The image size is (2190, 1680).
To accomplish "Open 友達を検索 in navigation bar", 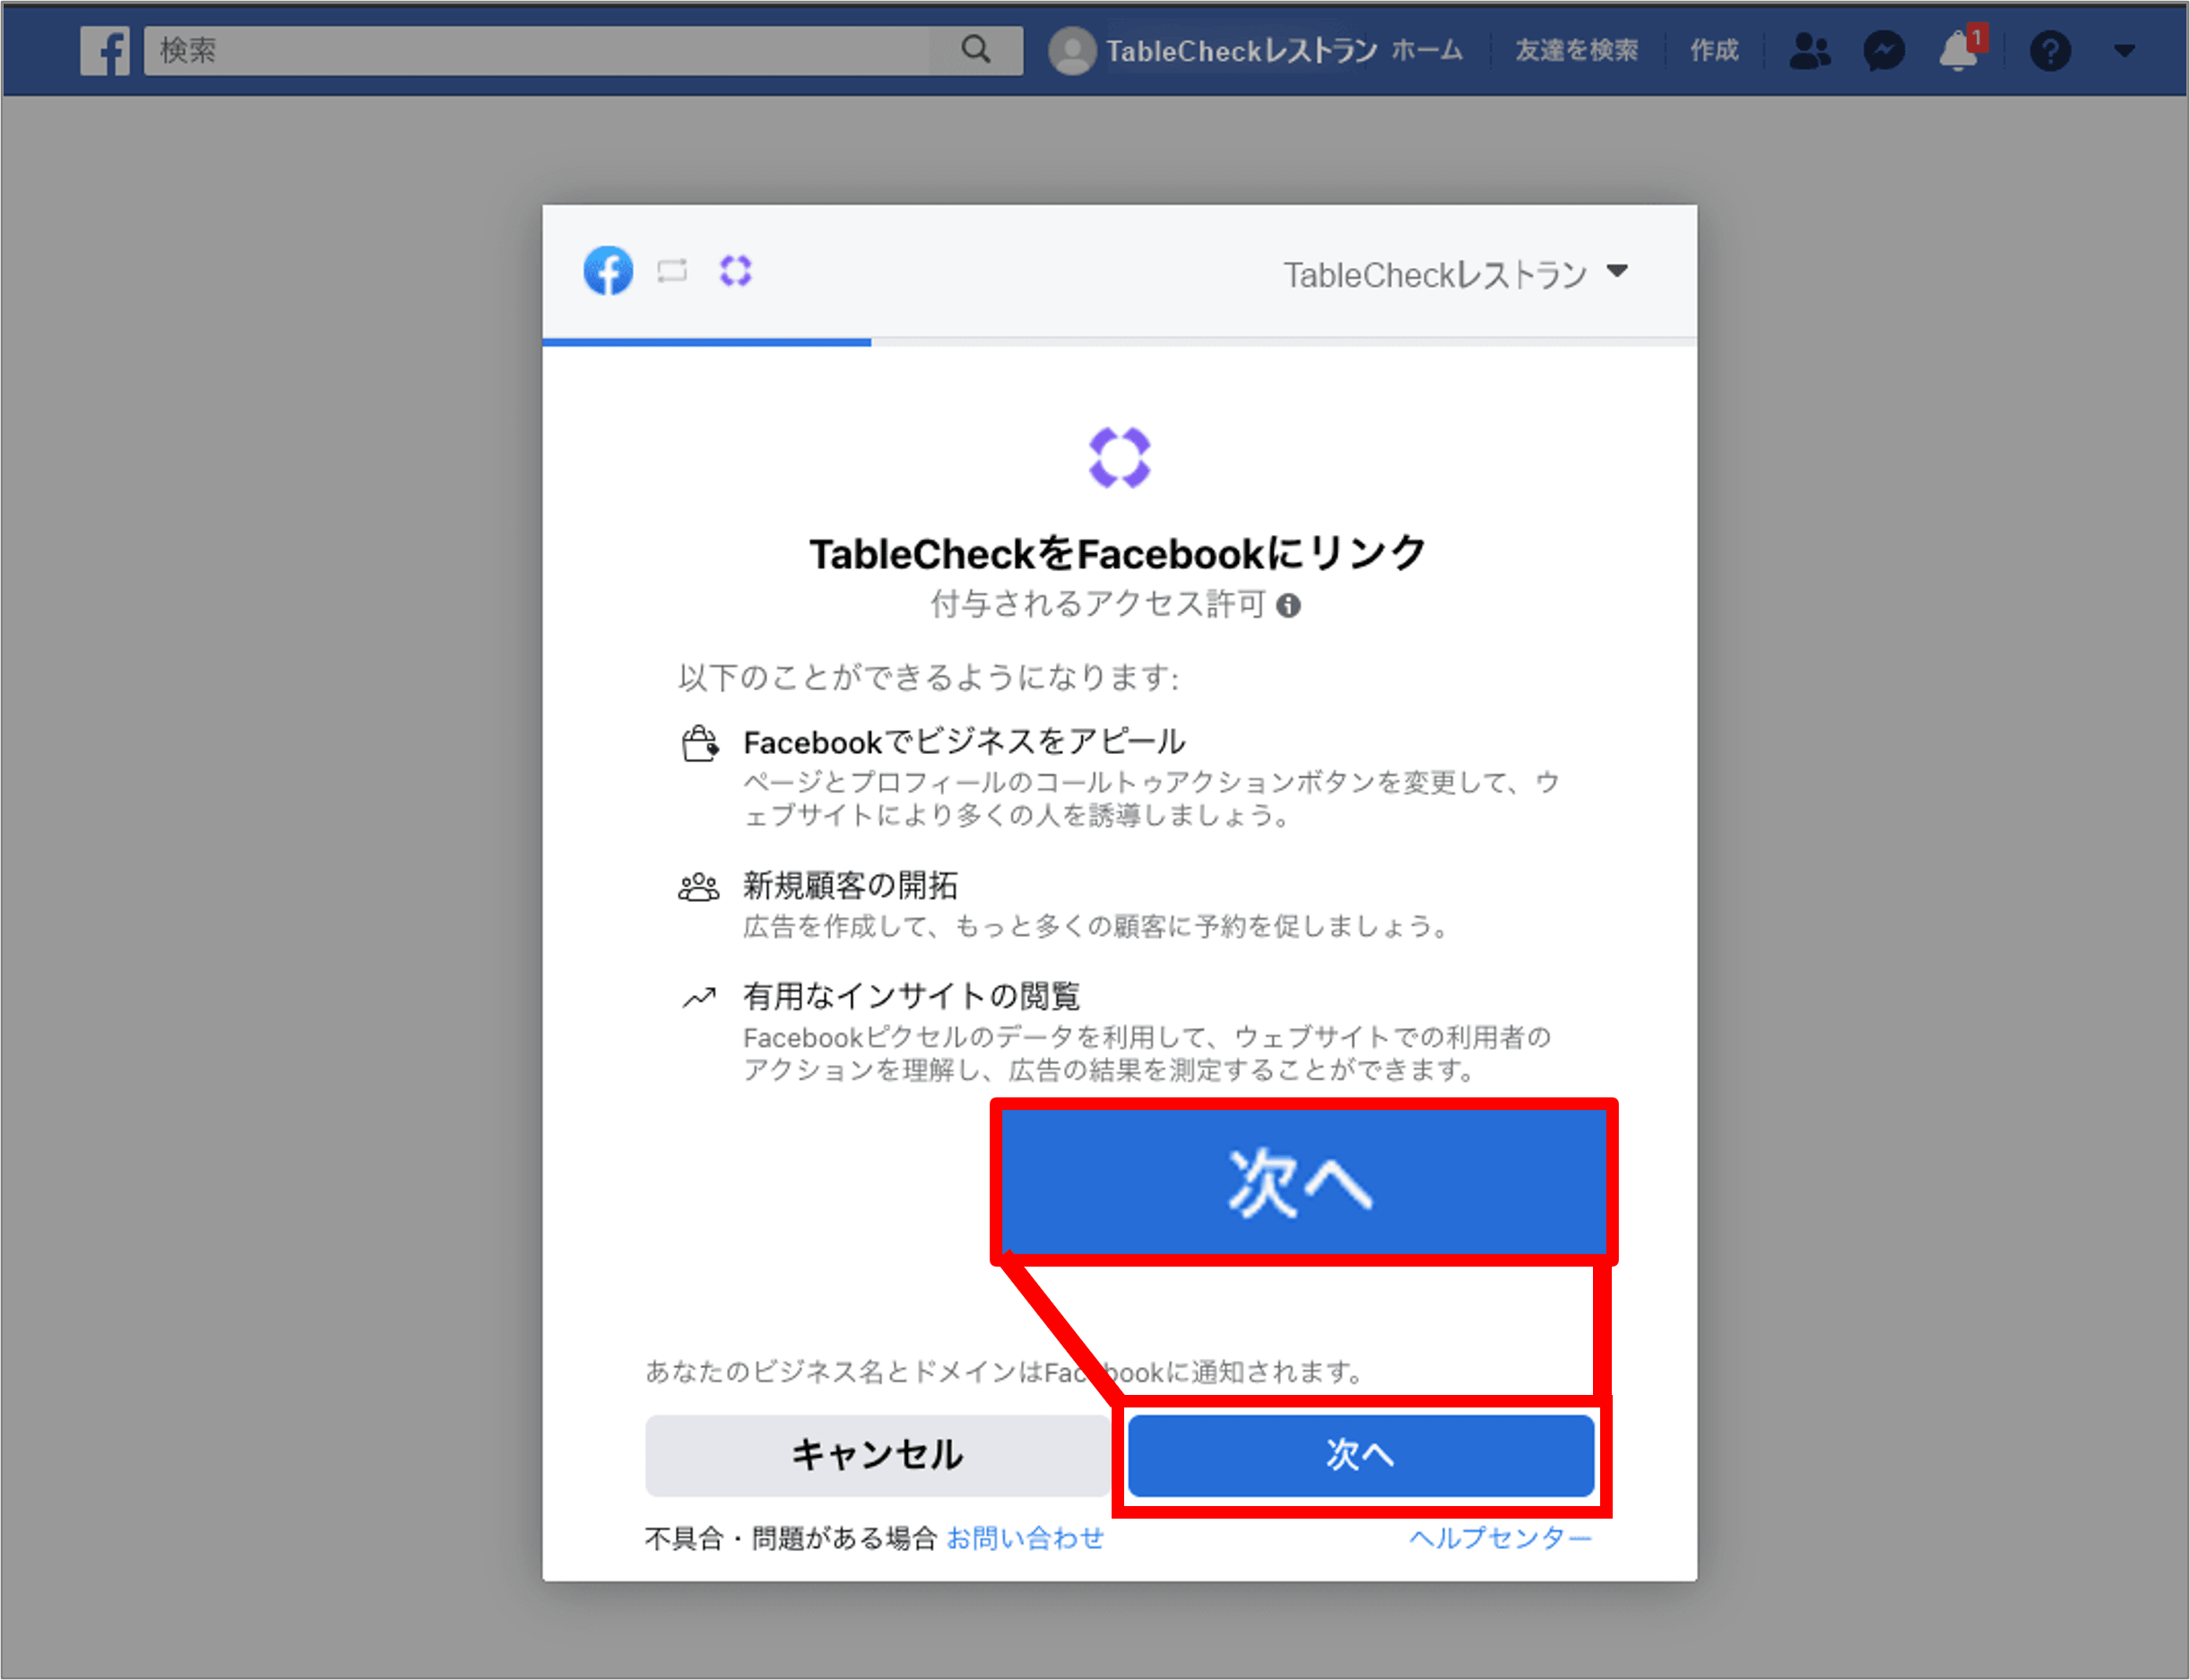I will coord(1576,50).
